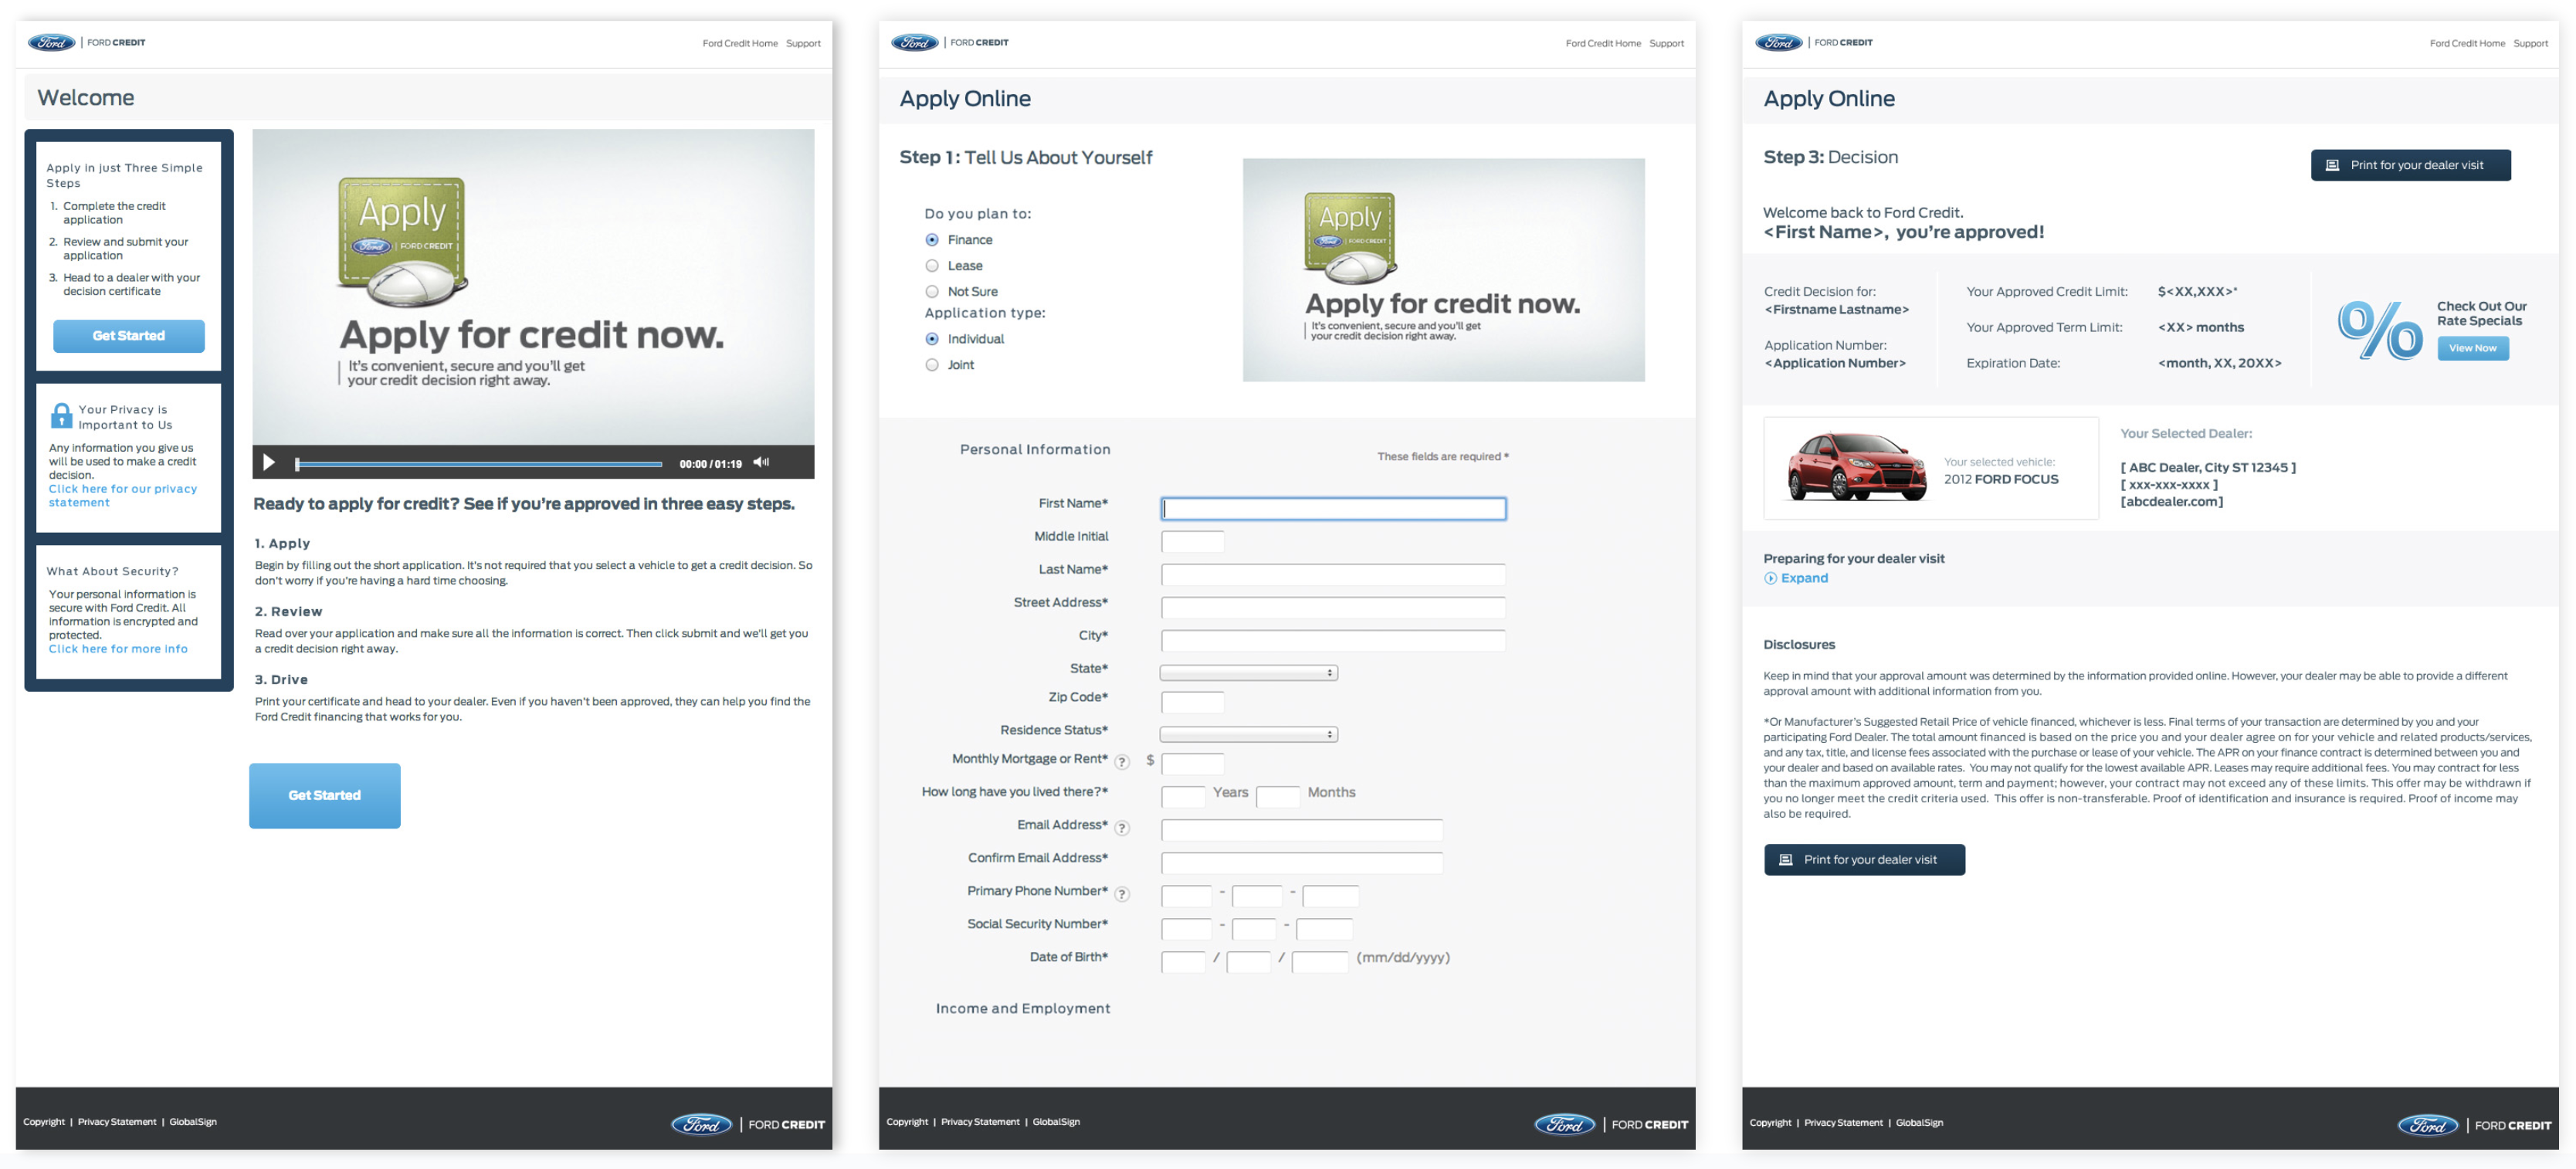Click the privacy padlock icon

(x=61, y=415)
